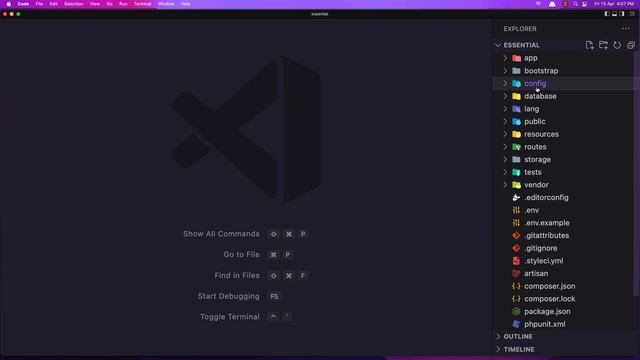This screenshot has height=360, width=640.
Task: Click the config folder icon
Action: point(516,83)
